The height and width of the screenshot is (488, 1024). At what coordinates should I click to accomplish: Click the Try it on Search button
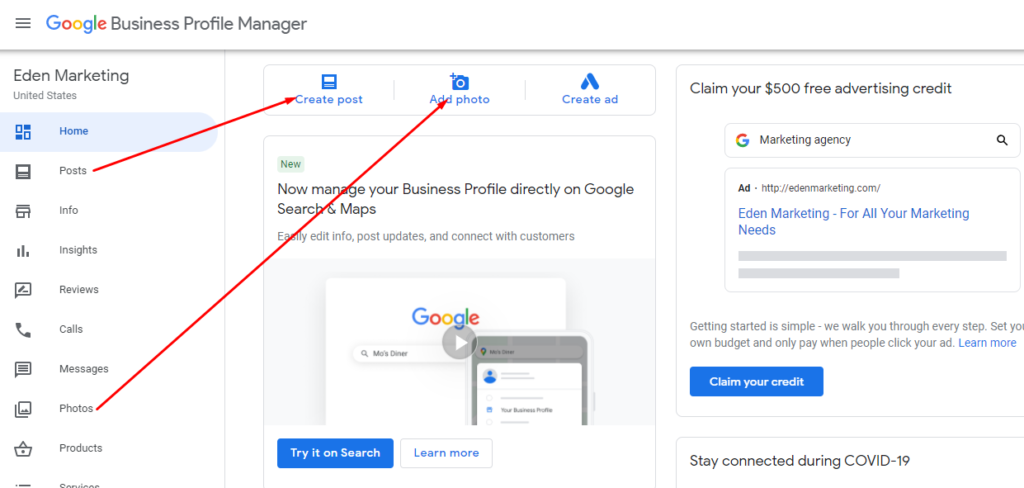(335, 453)
